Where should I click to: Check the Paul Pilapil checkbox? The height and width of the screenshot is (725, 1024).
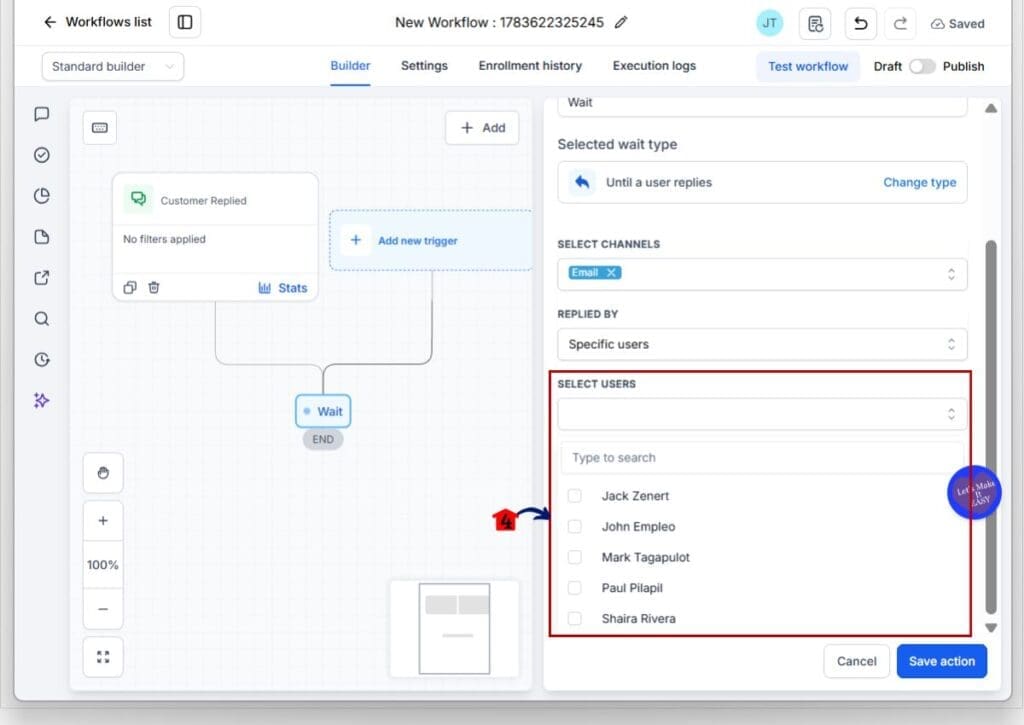[575, 588]
